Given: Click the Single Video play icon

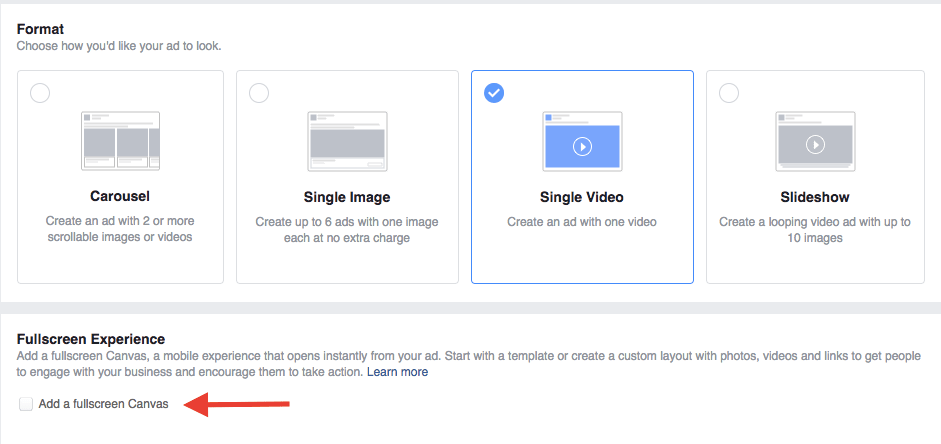Looking at the screenshot, I should (582, 146).
